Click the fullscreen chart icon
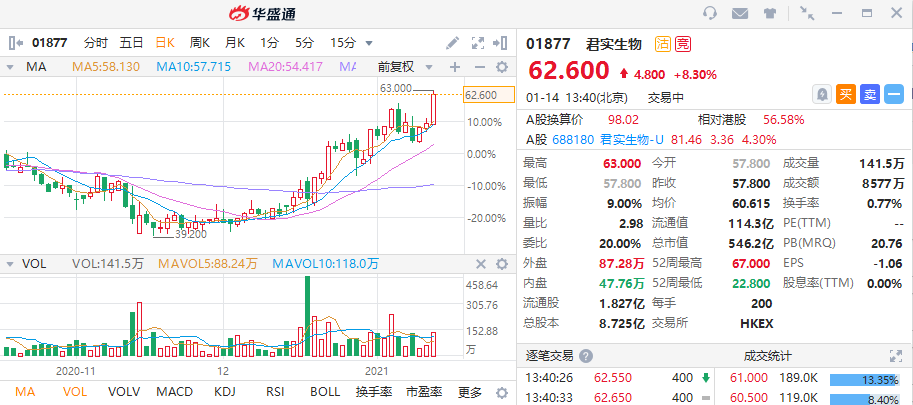913x405 pixels. coord(478,42)
